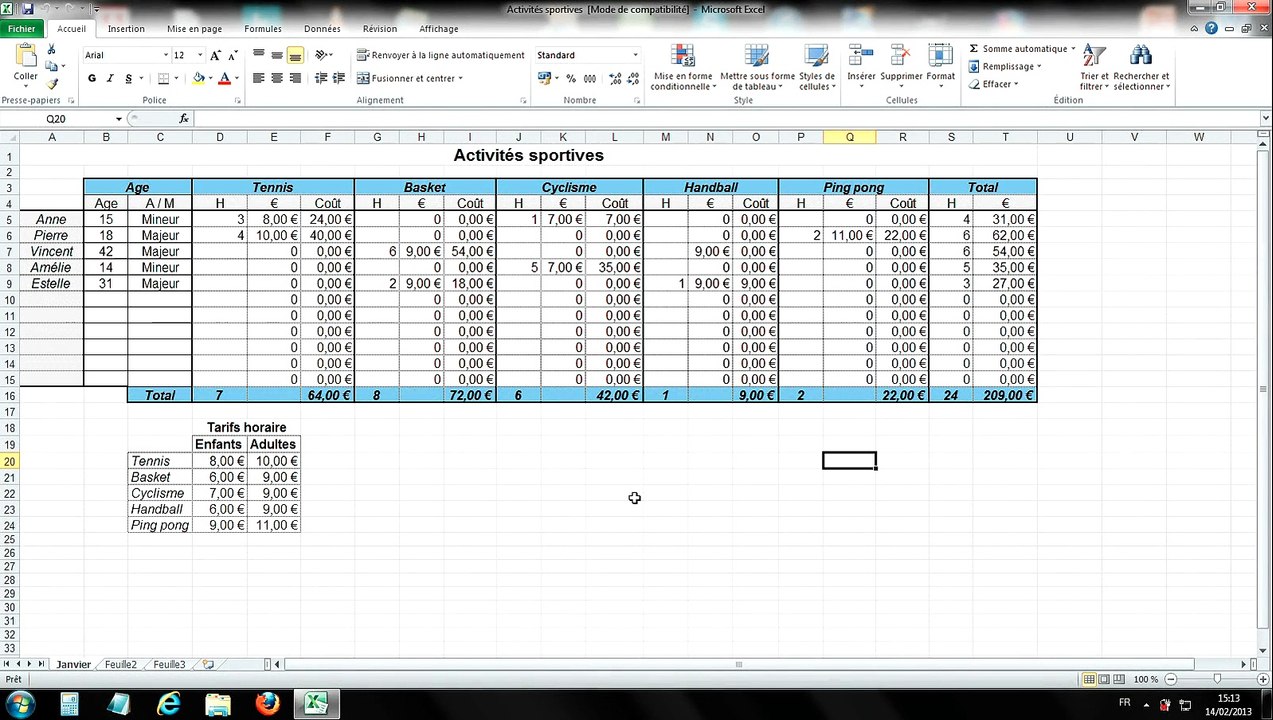The image size is (1273, 720).
Task: Open Internet Explorer from the taskbar
Action: click(x=169, y=704)
